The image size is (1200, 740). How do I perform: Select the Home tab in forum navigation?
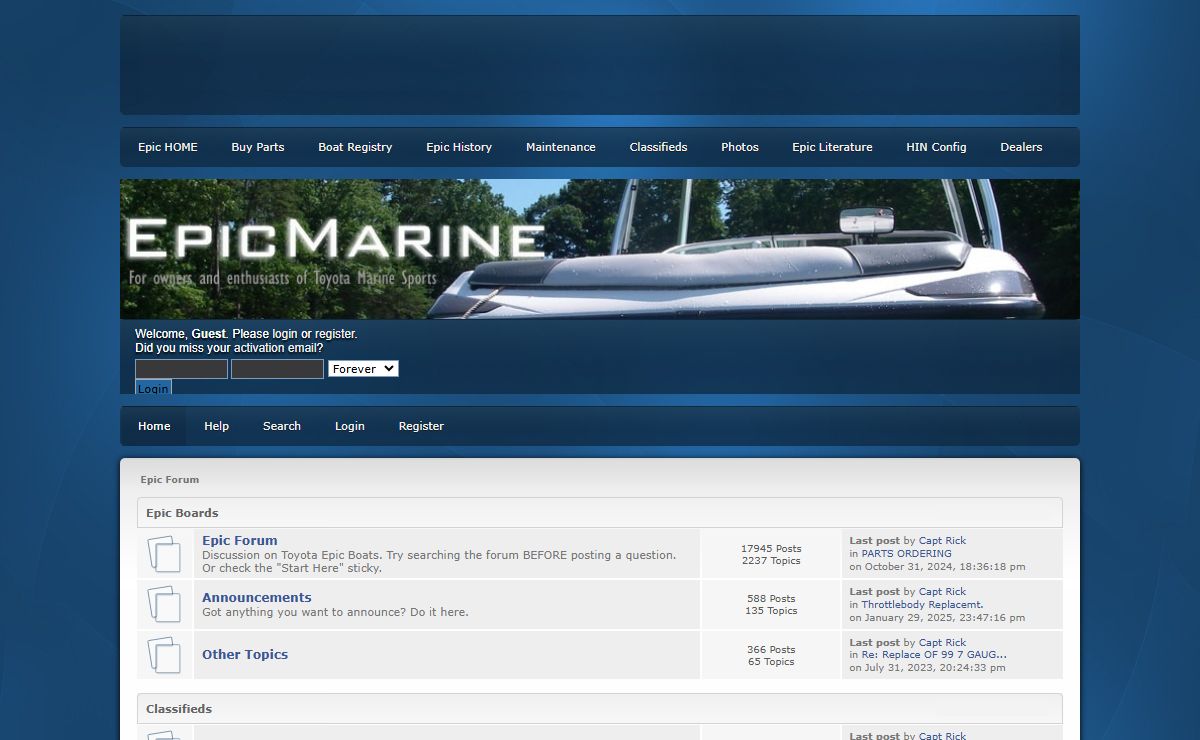(x=154, y=426)
